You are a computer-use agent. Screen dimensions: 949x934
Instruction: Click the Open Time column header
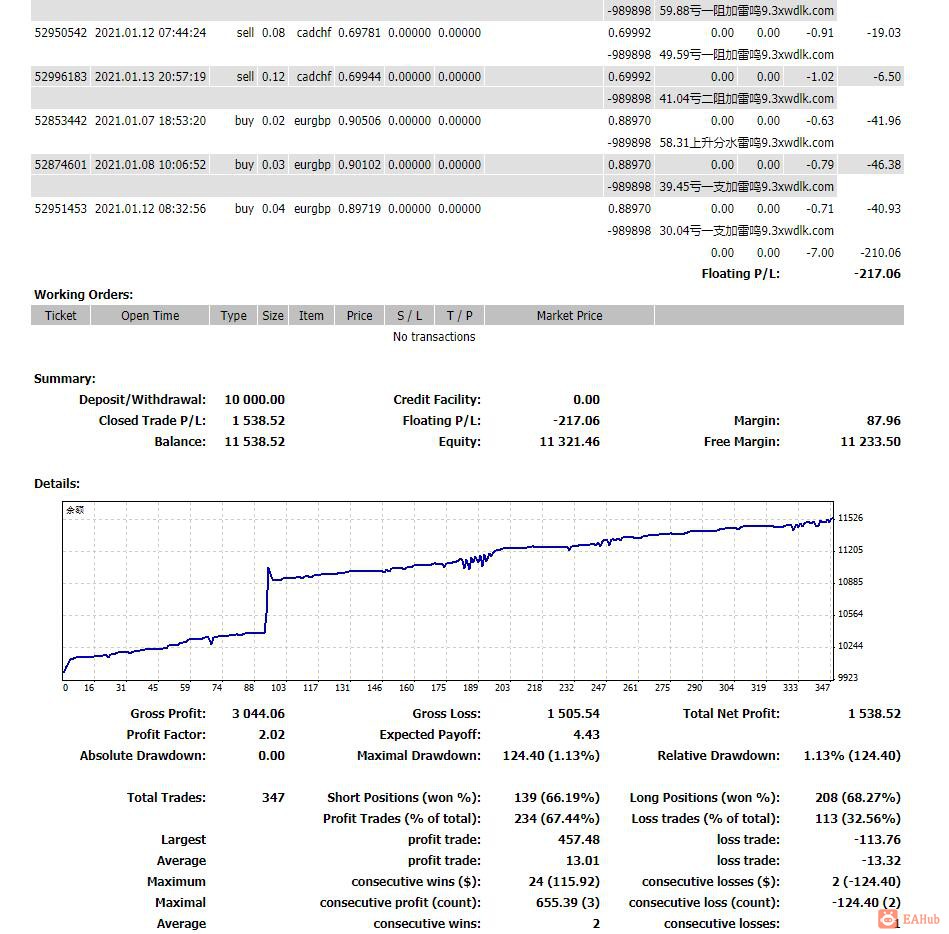click(x=150, y=315)
